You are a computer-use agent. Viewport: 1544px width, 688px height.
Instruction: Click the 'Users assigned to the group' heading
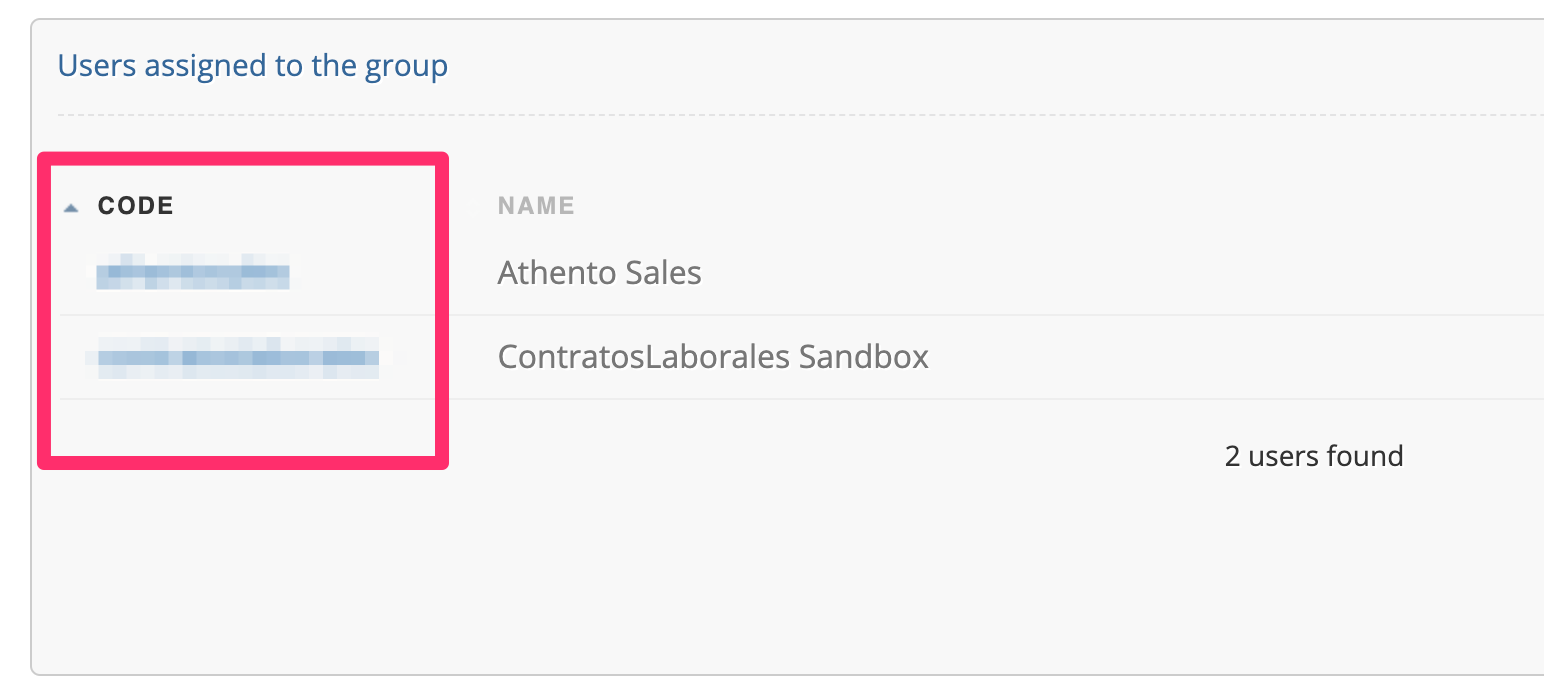pyautogui.click(x=252, y=66)
